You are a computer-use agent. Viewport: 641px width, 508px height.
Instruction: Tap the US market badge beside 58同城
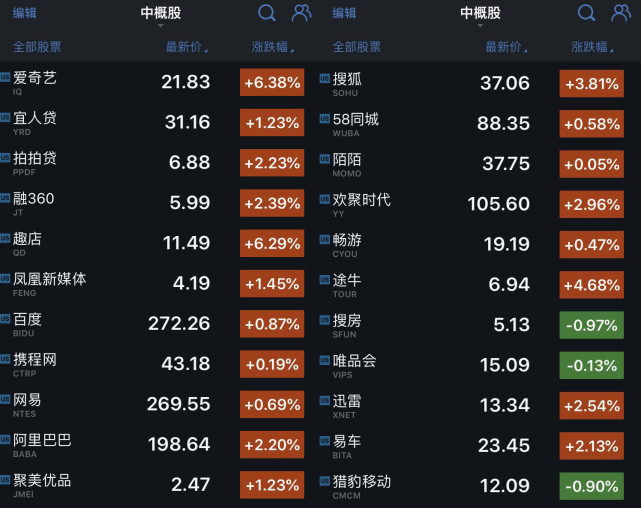(325, 119)
